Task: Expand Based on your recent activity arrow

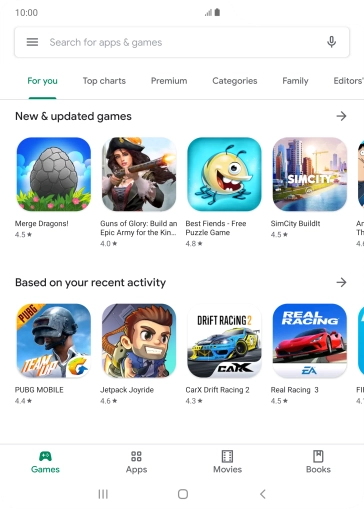Action: 341,282
